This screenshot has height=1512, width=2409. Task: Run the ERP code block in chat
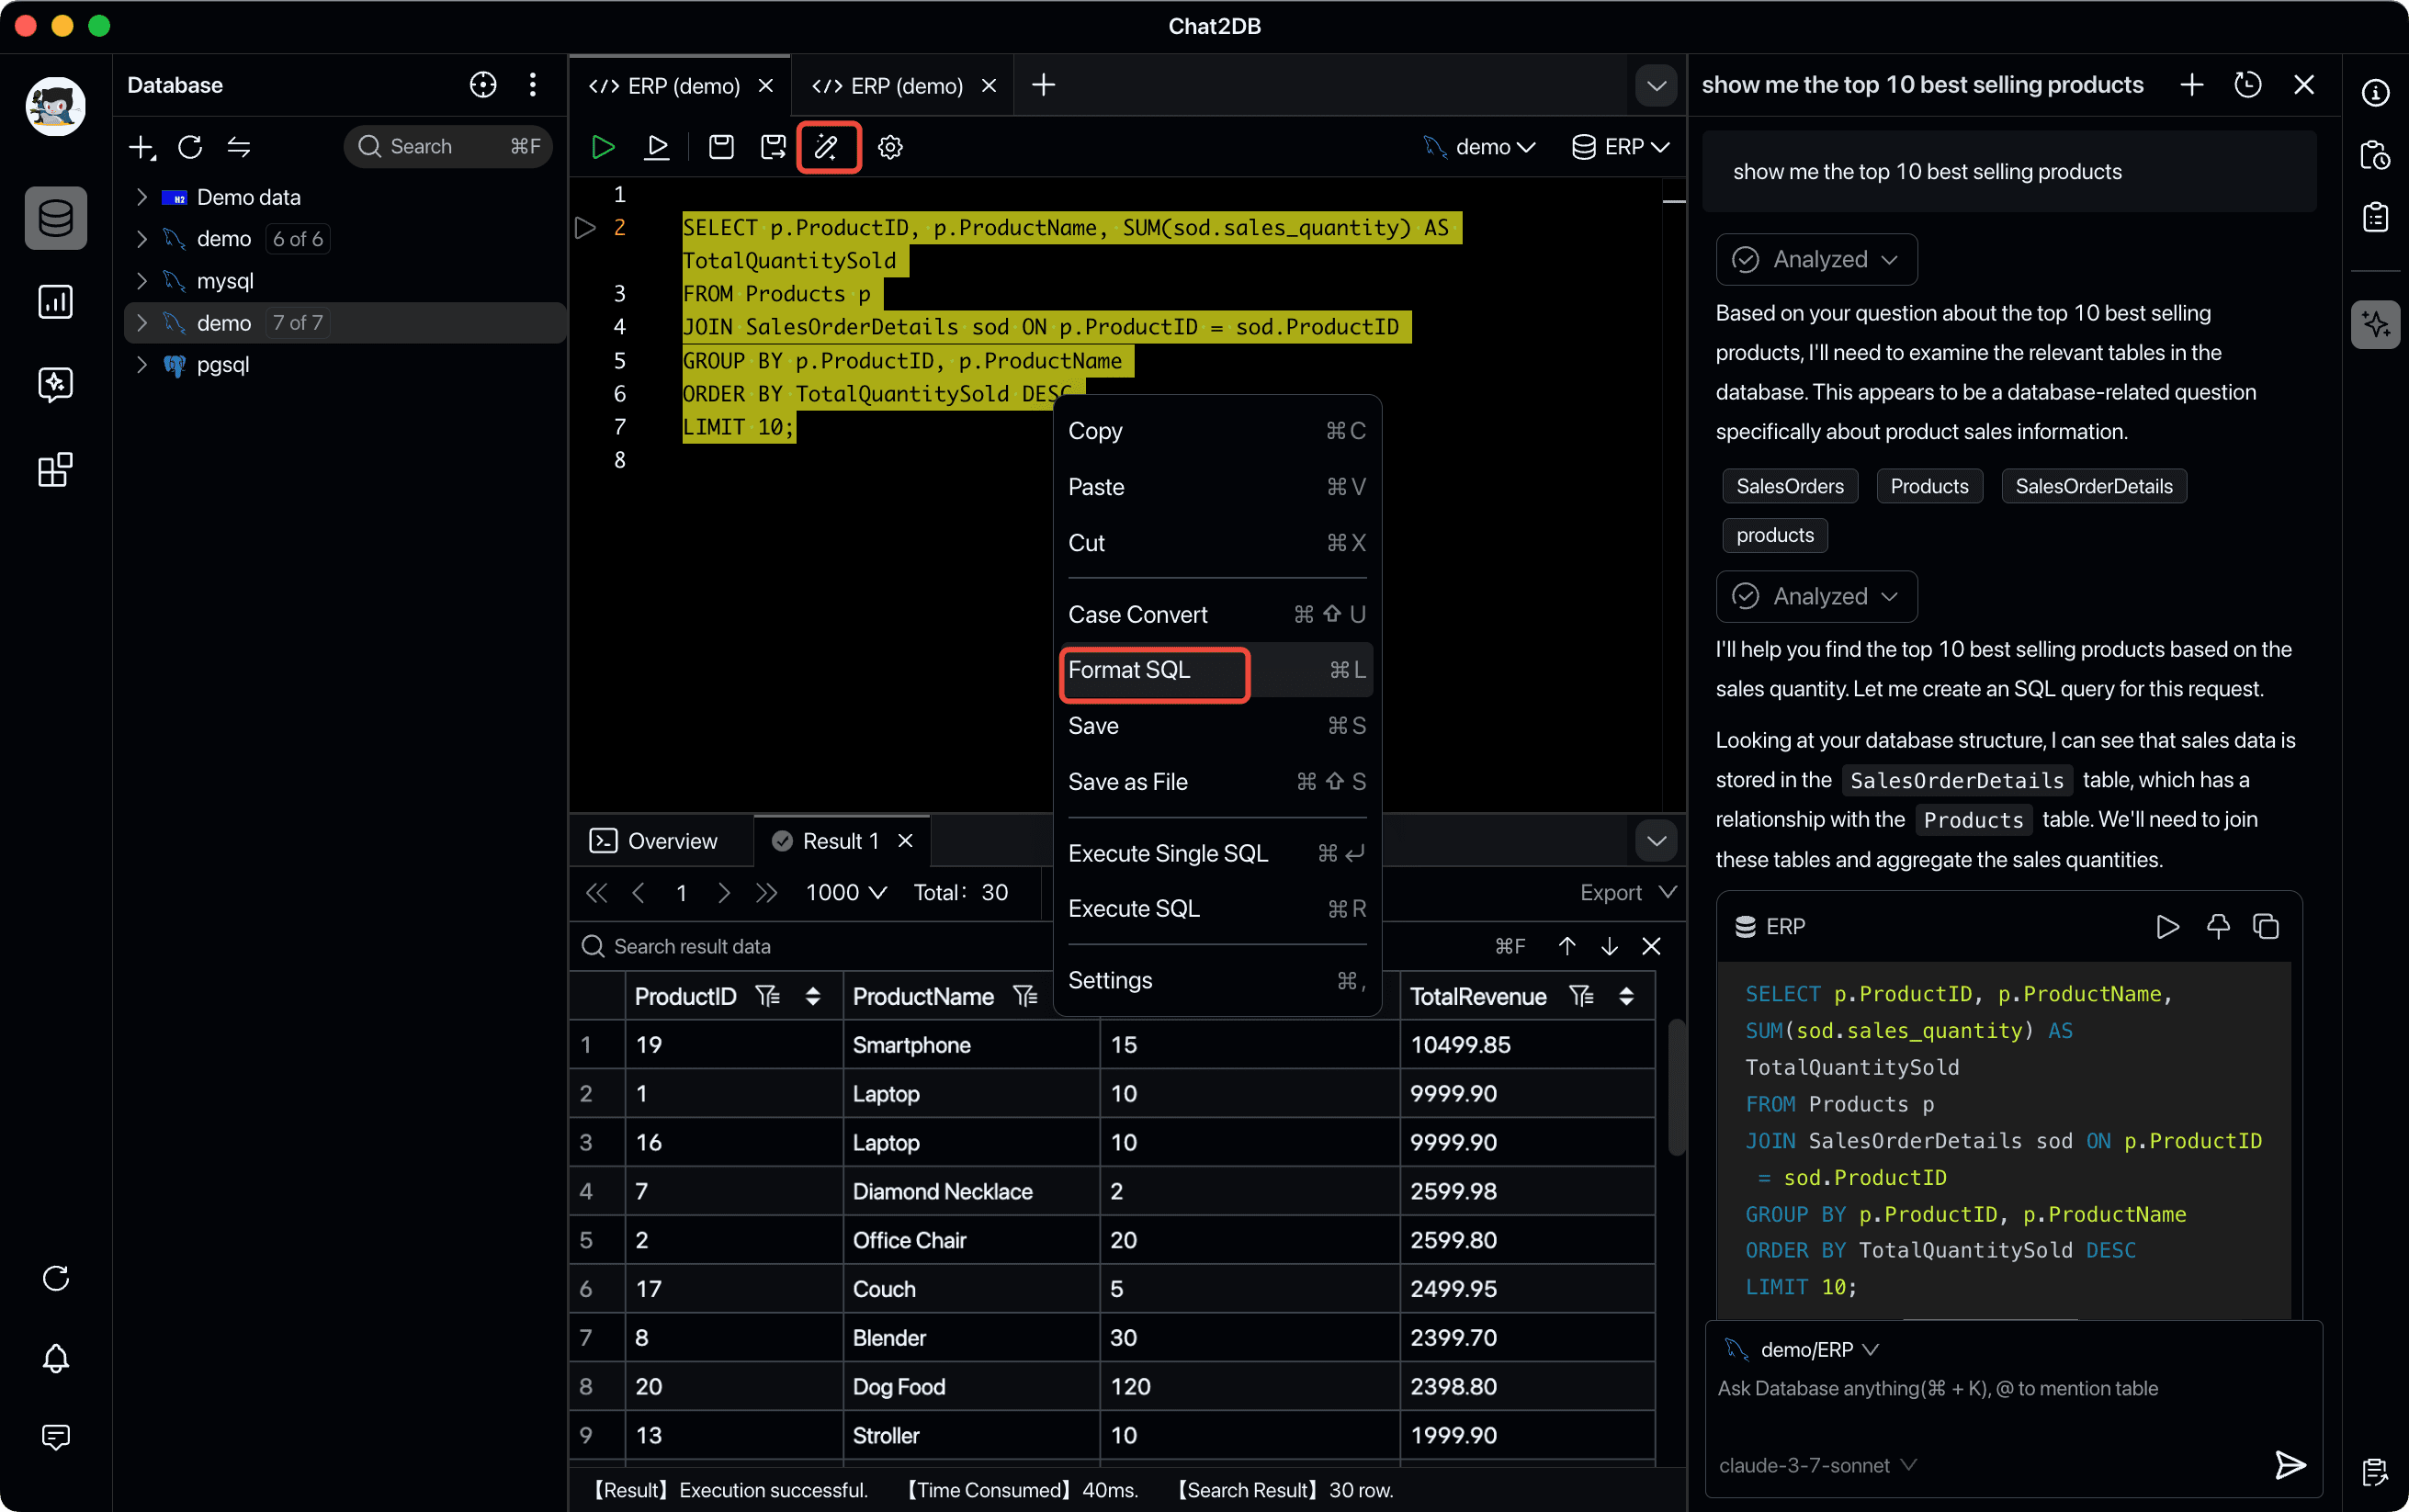pyautogui.click(x=2167, y=927)
